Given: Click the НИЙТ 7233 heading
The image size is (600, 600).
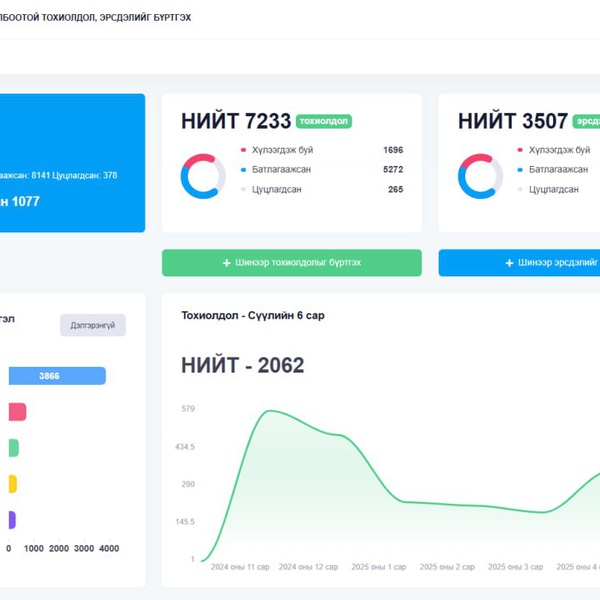Looking at the screenshot, I should [236, 121].
